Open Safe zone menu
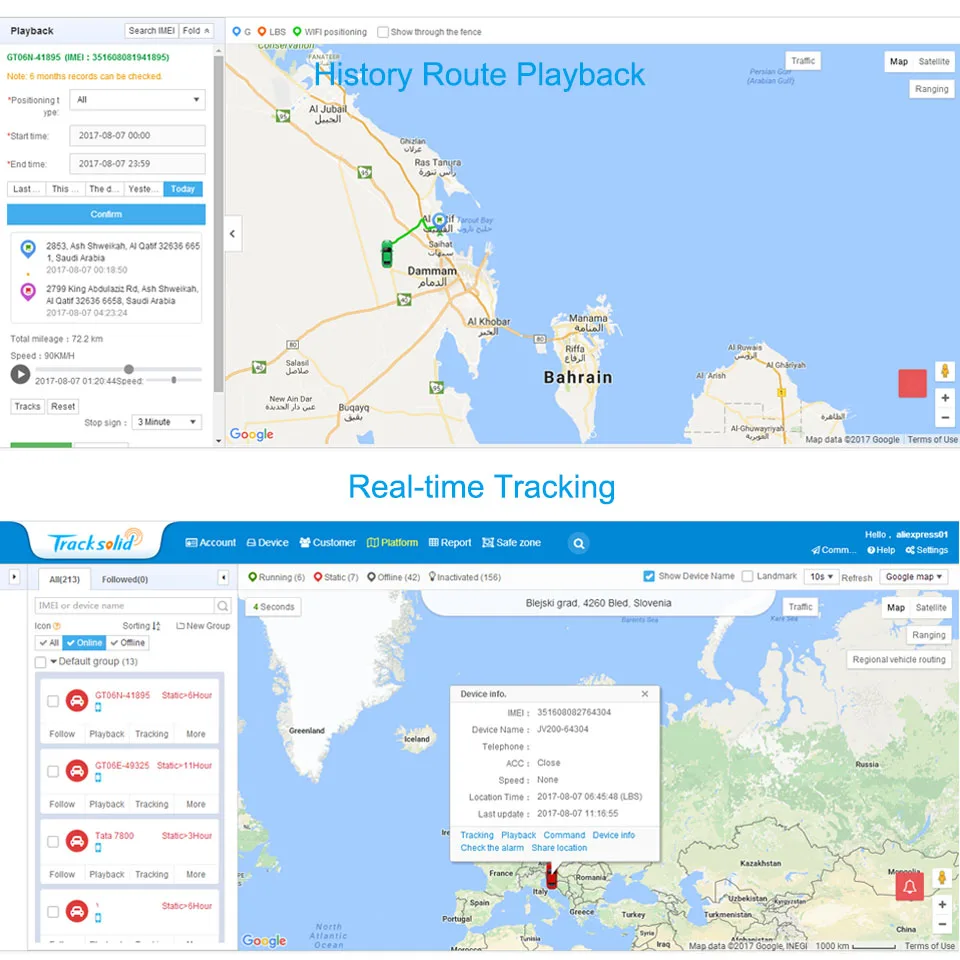 coord(511,542)
